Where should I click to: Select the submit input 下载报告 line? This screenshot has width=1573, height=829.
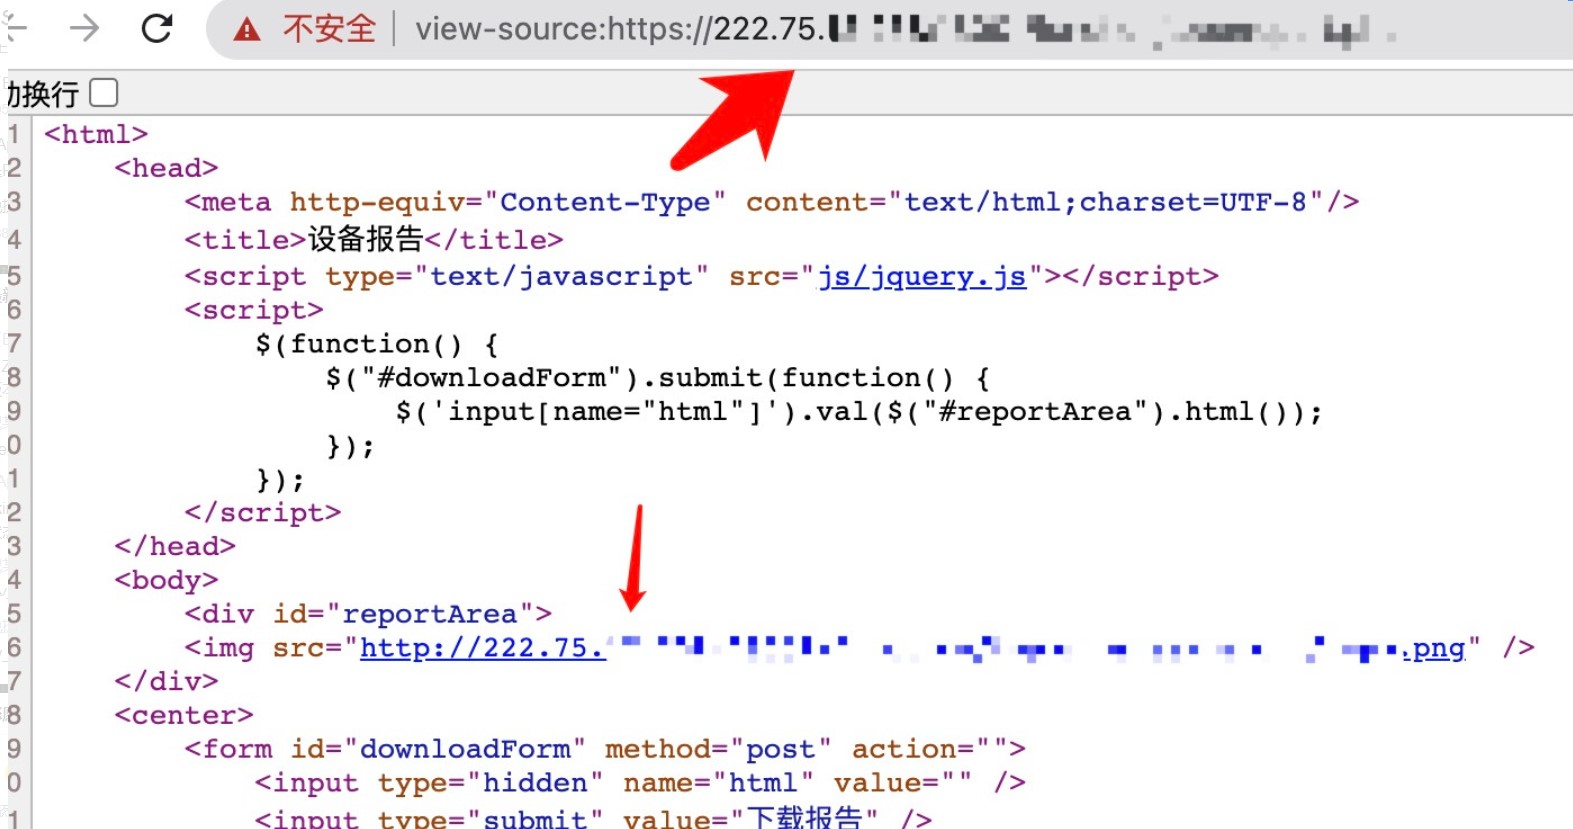click(x=594, y=817)
